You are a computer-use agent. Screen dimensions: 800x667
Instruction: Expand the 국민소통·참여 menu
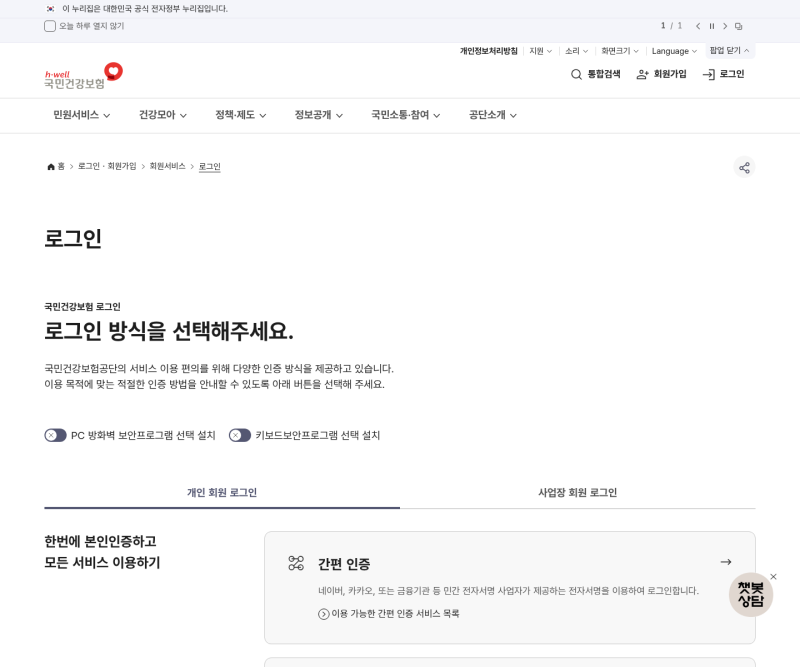click(406, 115)
